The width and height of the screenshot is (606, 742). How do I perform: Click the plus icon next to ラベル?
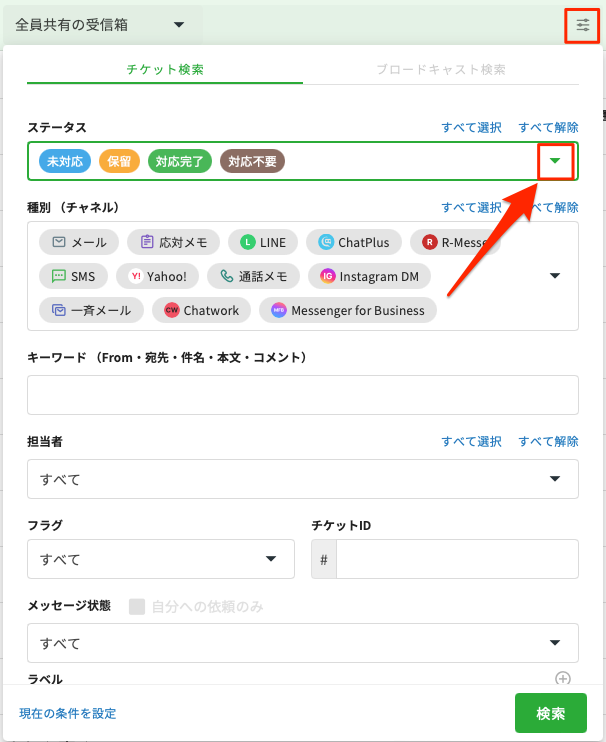(563, 678)
